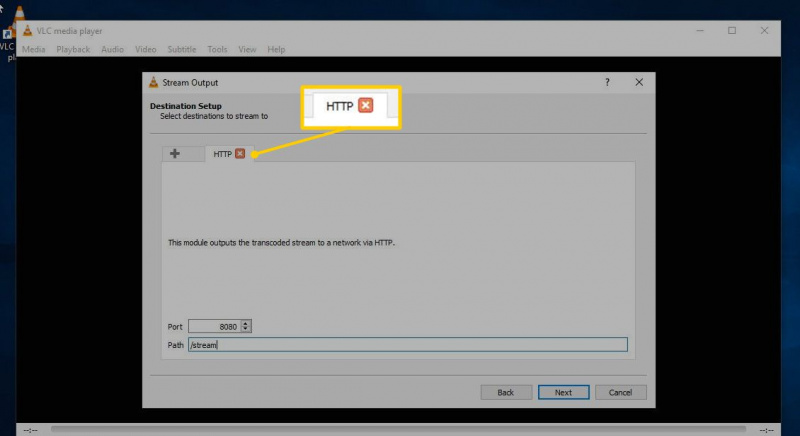Click the 'Select destinations to stream to' subtitle
The width and height of the screenshot is (800, 436).
tap(214, 116)
